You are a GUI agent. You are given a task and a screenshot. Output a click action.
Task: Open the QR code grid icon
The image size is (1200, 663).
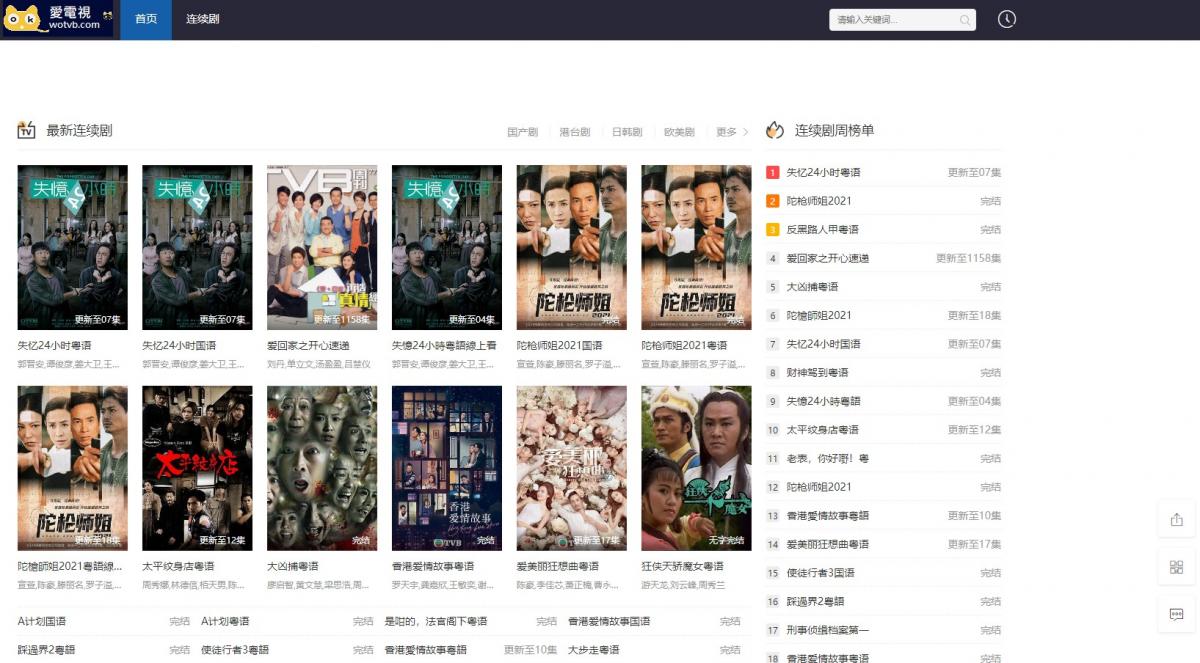1176,567
